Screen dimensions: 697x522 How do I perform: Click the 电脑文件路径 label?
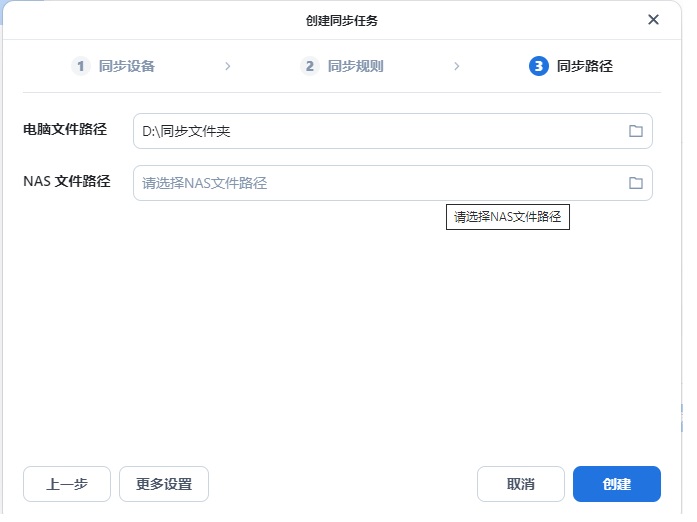pos(65,129)
